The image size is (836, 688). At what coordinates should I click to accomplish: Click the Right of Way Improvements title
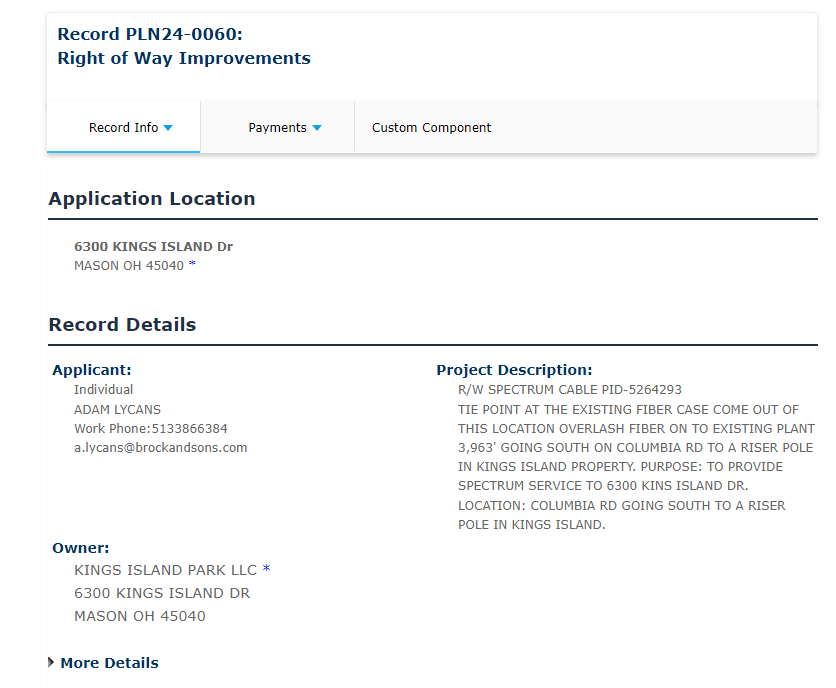184,58
